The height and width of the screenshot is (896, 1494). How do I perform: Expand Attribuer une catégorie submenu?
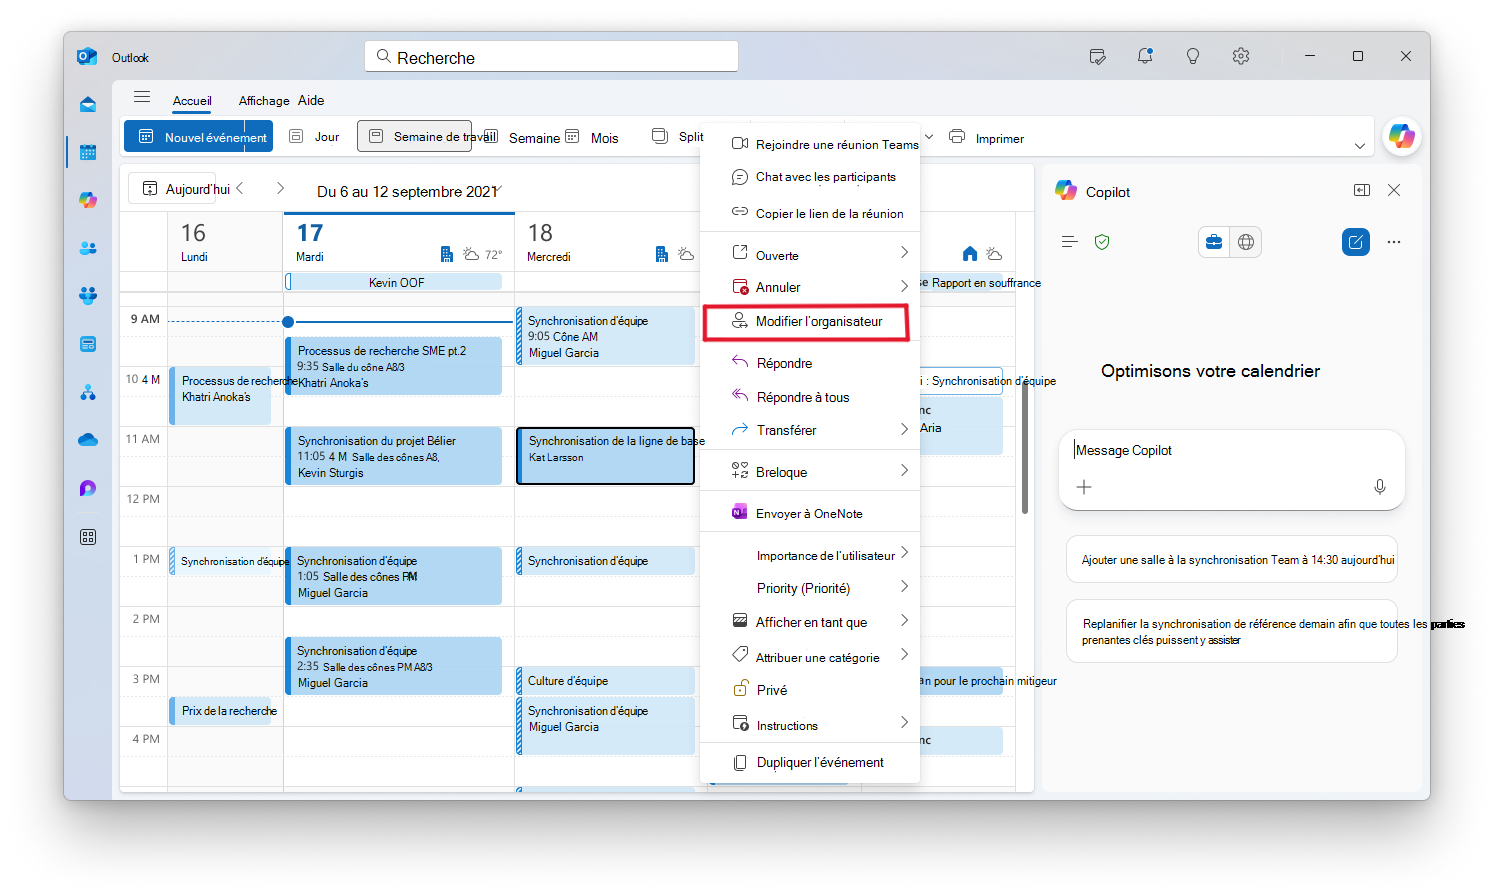pos(904,654)
